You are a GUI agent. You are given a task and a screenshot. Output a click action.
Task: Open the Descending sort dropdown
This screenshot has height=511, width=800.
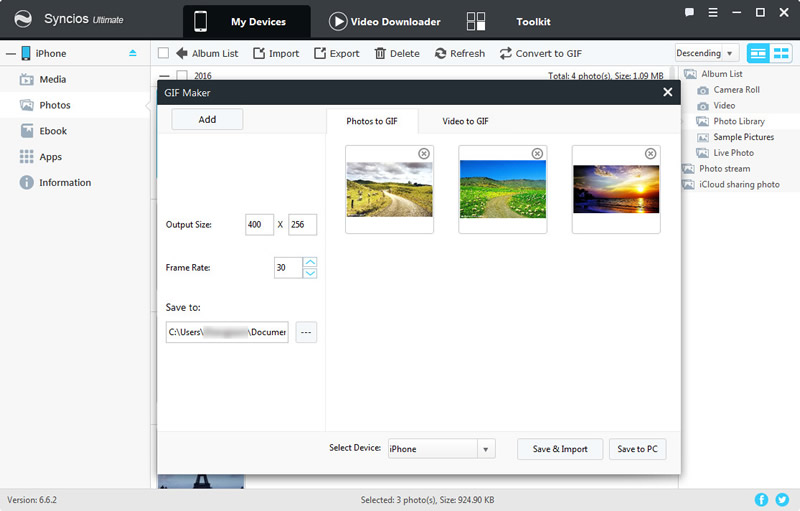[707, 53]
